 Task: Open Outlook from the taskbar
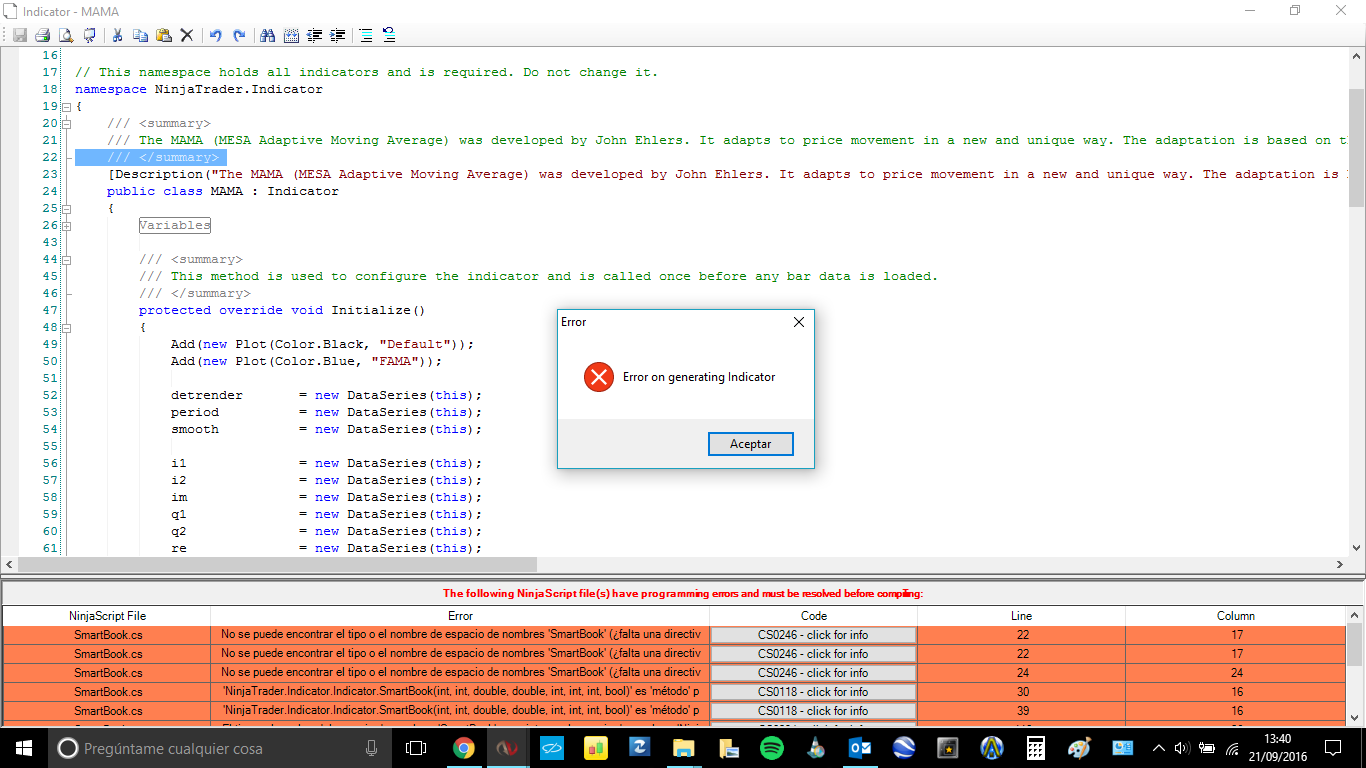point(859,747)
